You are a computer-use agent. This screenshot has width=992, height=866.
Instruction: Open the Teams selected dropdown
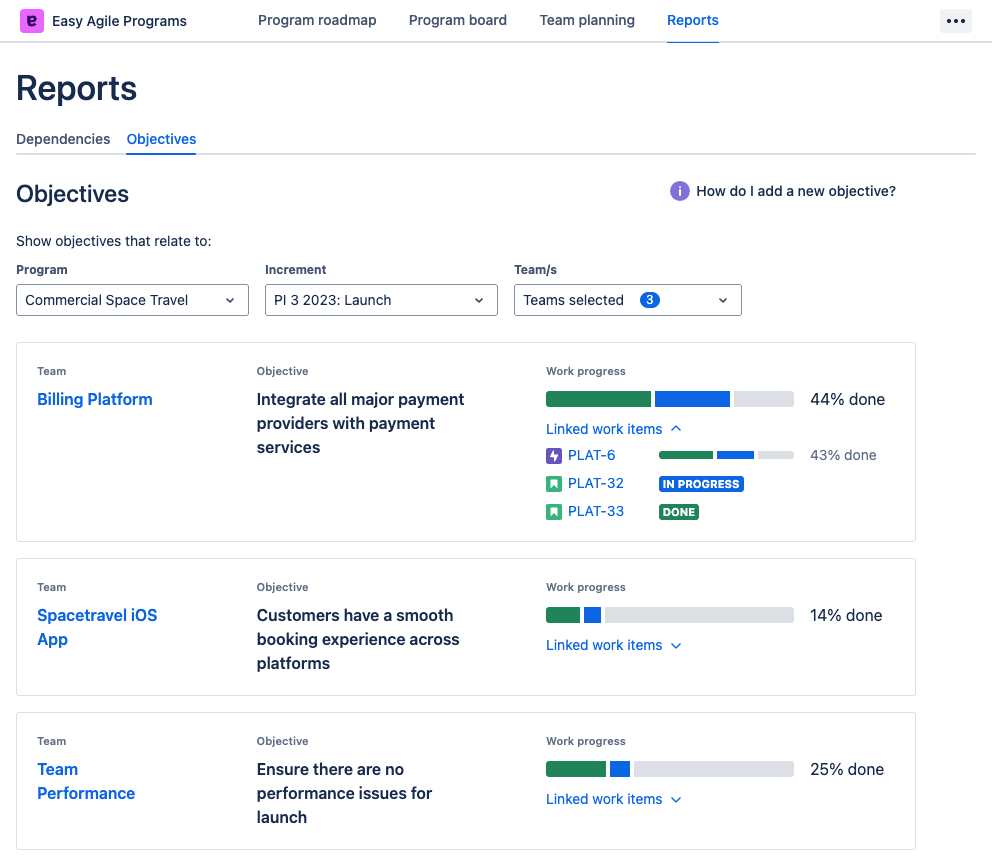click(x=627, y=300)
